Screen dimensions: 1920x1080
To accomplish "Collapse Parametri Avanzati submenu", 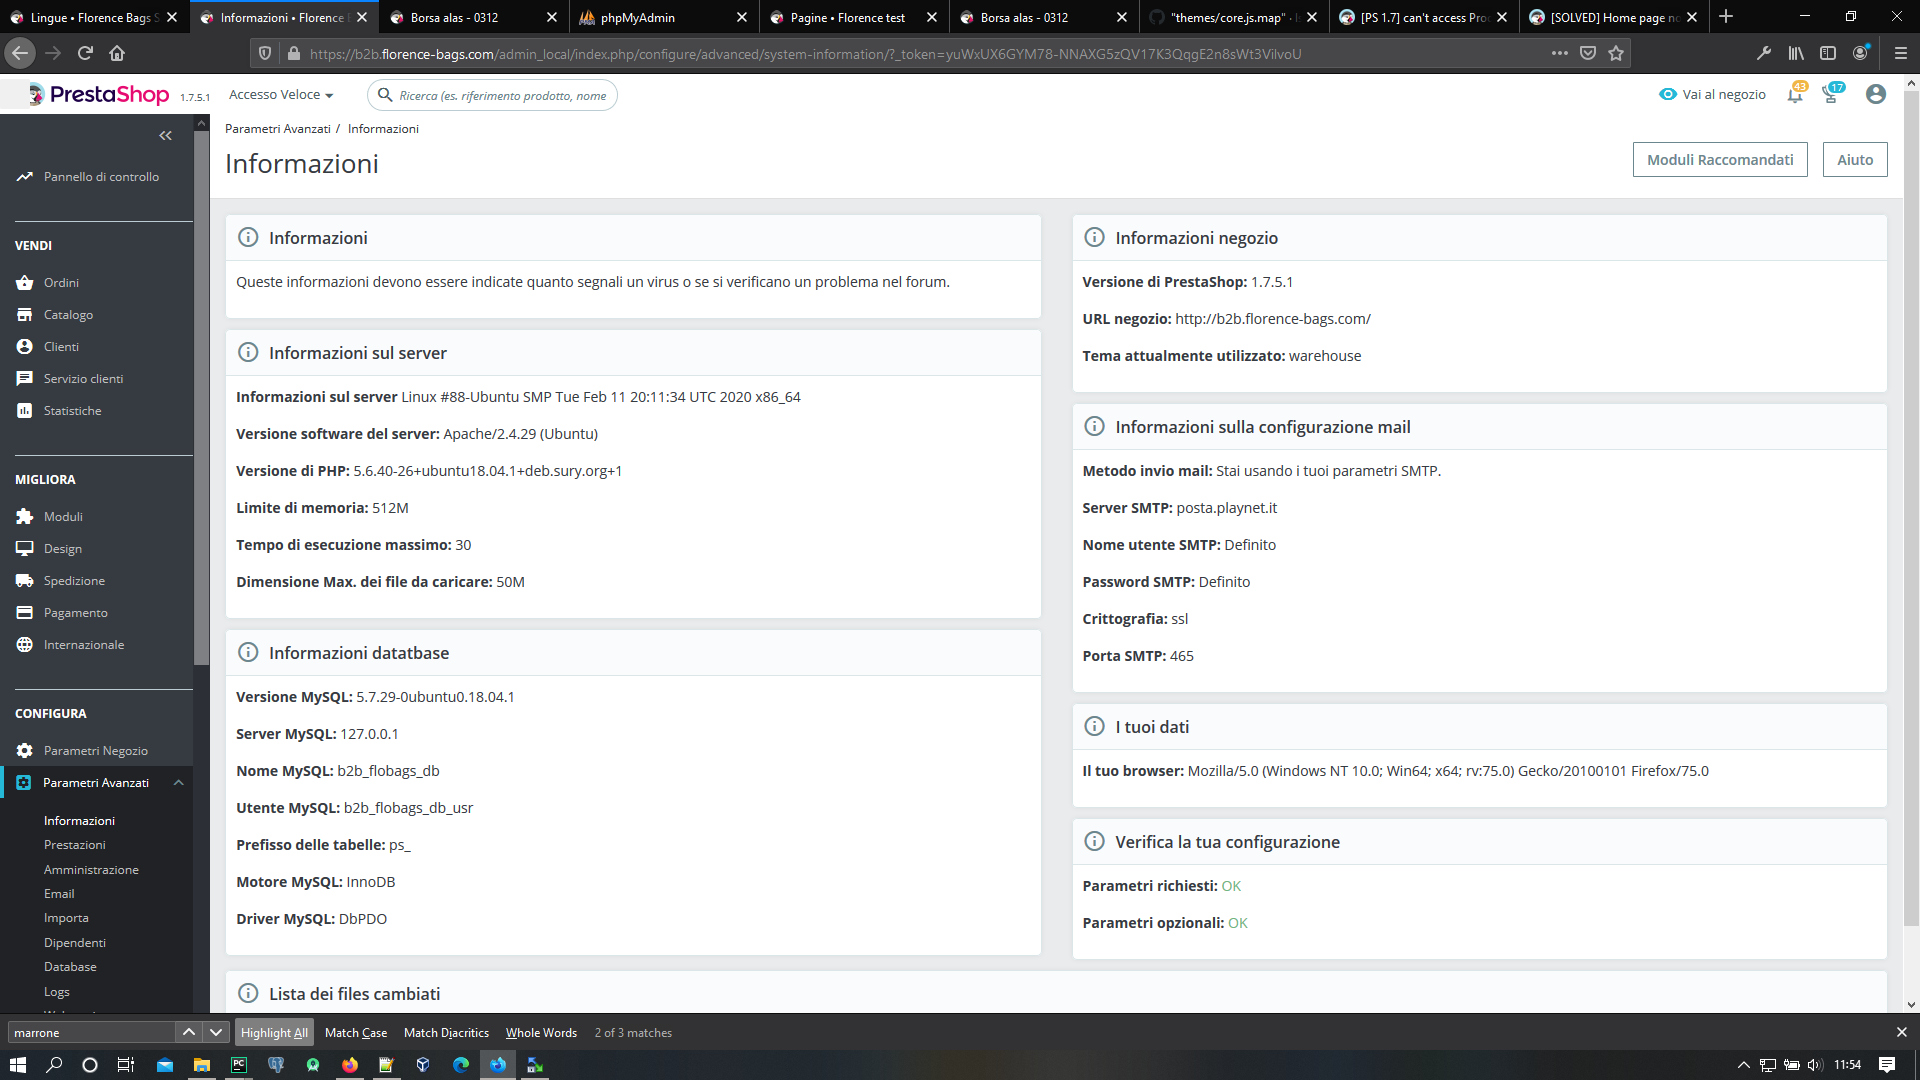I will click(x=179, y=783).
